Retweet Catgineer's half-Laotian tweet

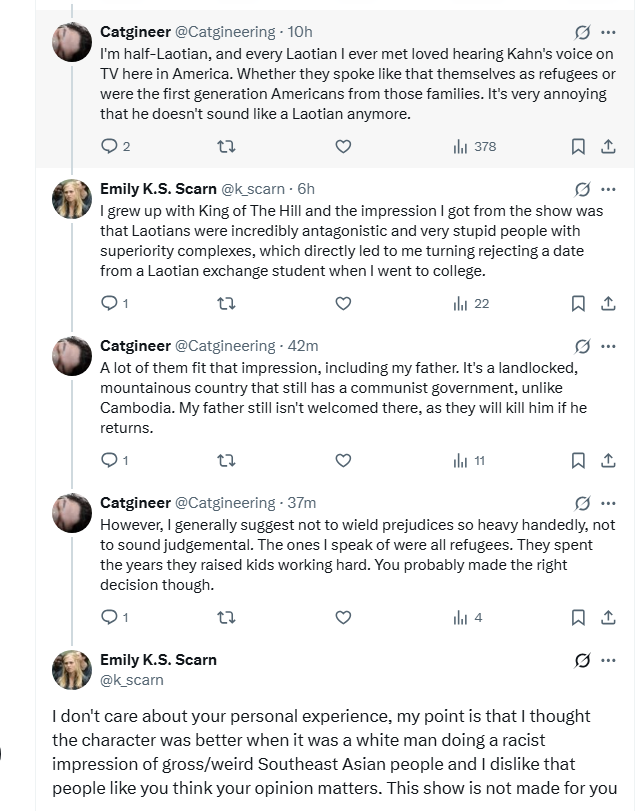[226, 147]
